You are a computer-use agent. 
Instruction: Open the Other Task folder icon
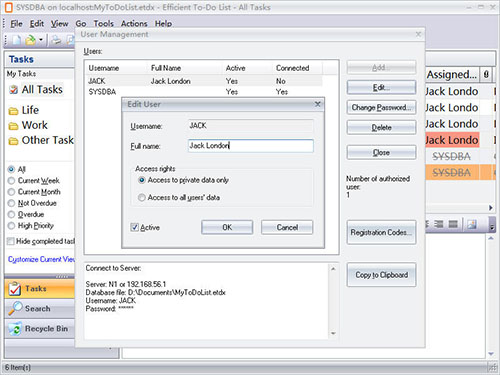tap(13, 141)
